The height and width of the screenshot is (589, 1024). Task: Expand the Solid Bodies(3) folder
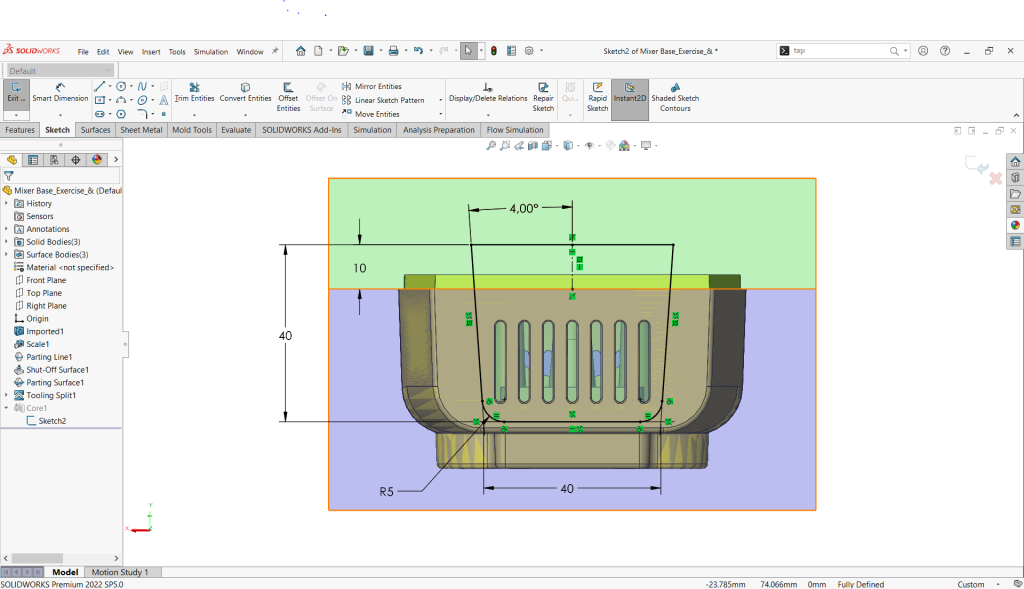6,242
